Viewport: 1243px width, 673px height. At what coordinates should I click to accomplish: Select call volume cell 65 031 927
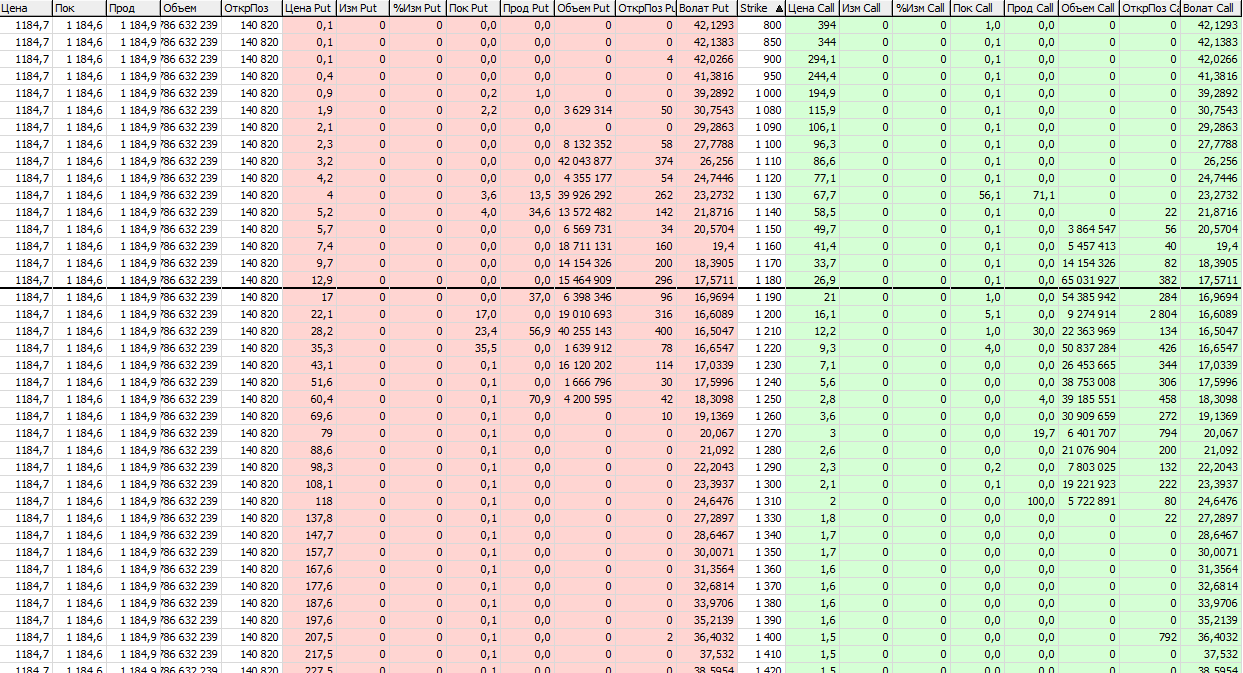[1089, 280]
